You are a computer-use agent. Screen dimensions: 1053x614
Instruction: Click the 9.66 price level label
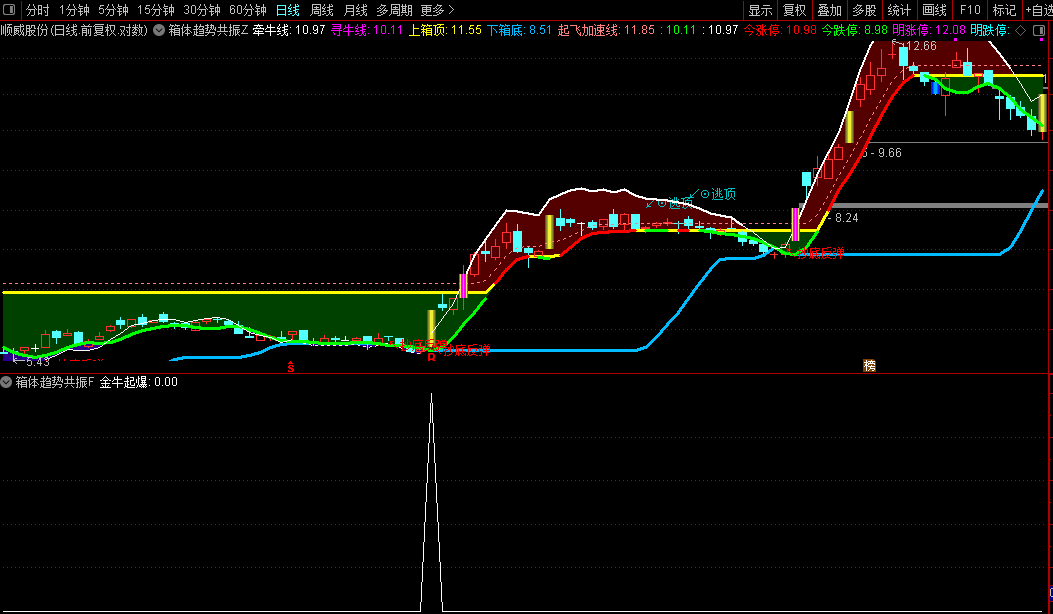(x=889, y=153)
